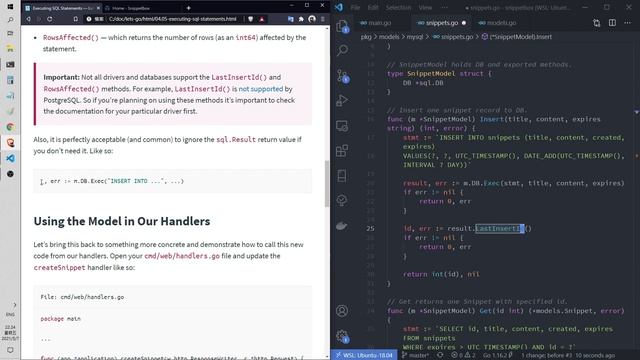Open the editor More Actions menu
The width and height of the screenshot is (640, 360).
[x=628, y=23]
